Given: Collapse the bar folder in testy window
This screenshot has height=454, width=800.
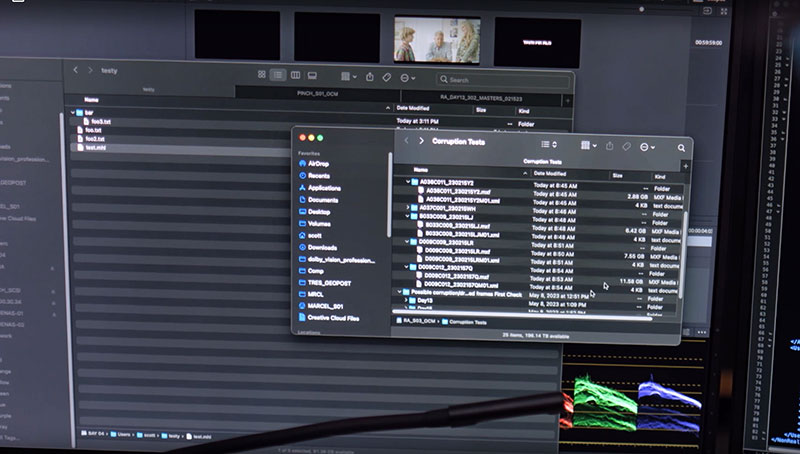Looking at the screenshot, I should 73,113.
